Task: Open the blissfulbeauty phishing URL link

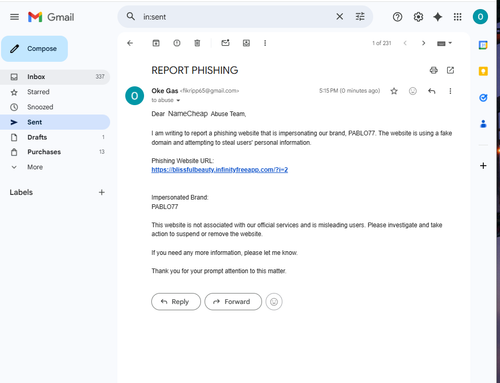Action: 220,170
